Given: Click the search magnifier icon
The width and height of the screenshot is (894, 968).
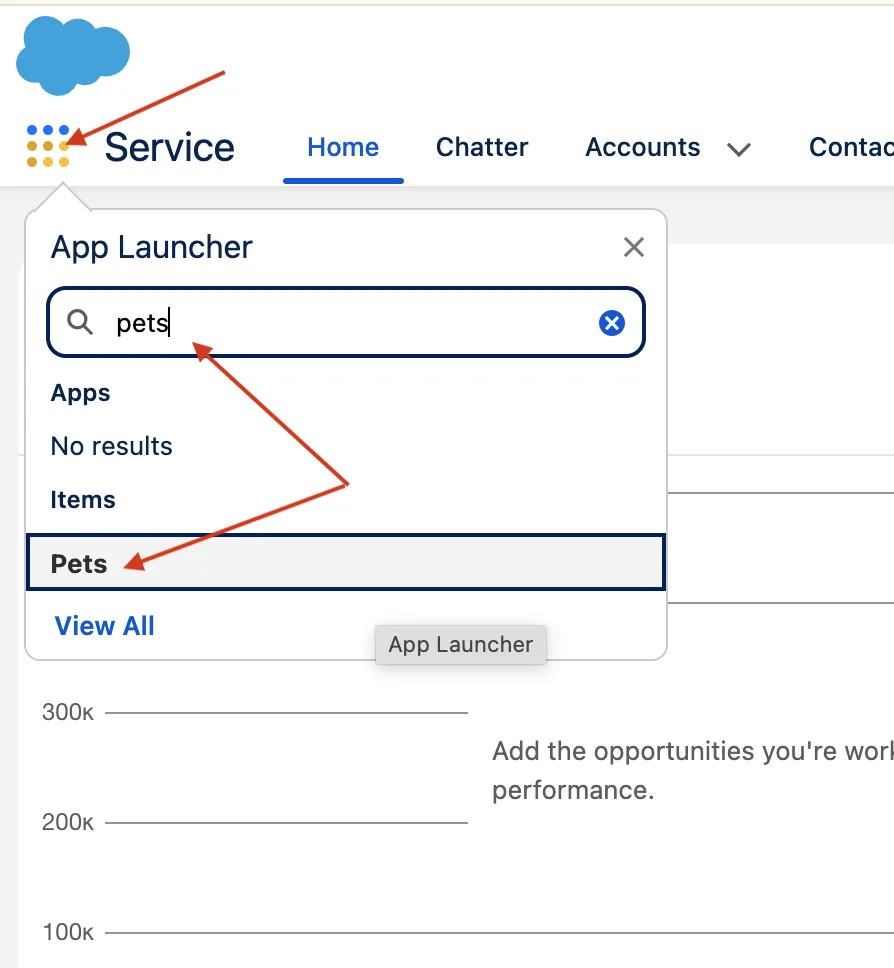Looking at the screenshot, I should [80, 322].
